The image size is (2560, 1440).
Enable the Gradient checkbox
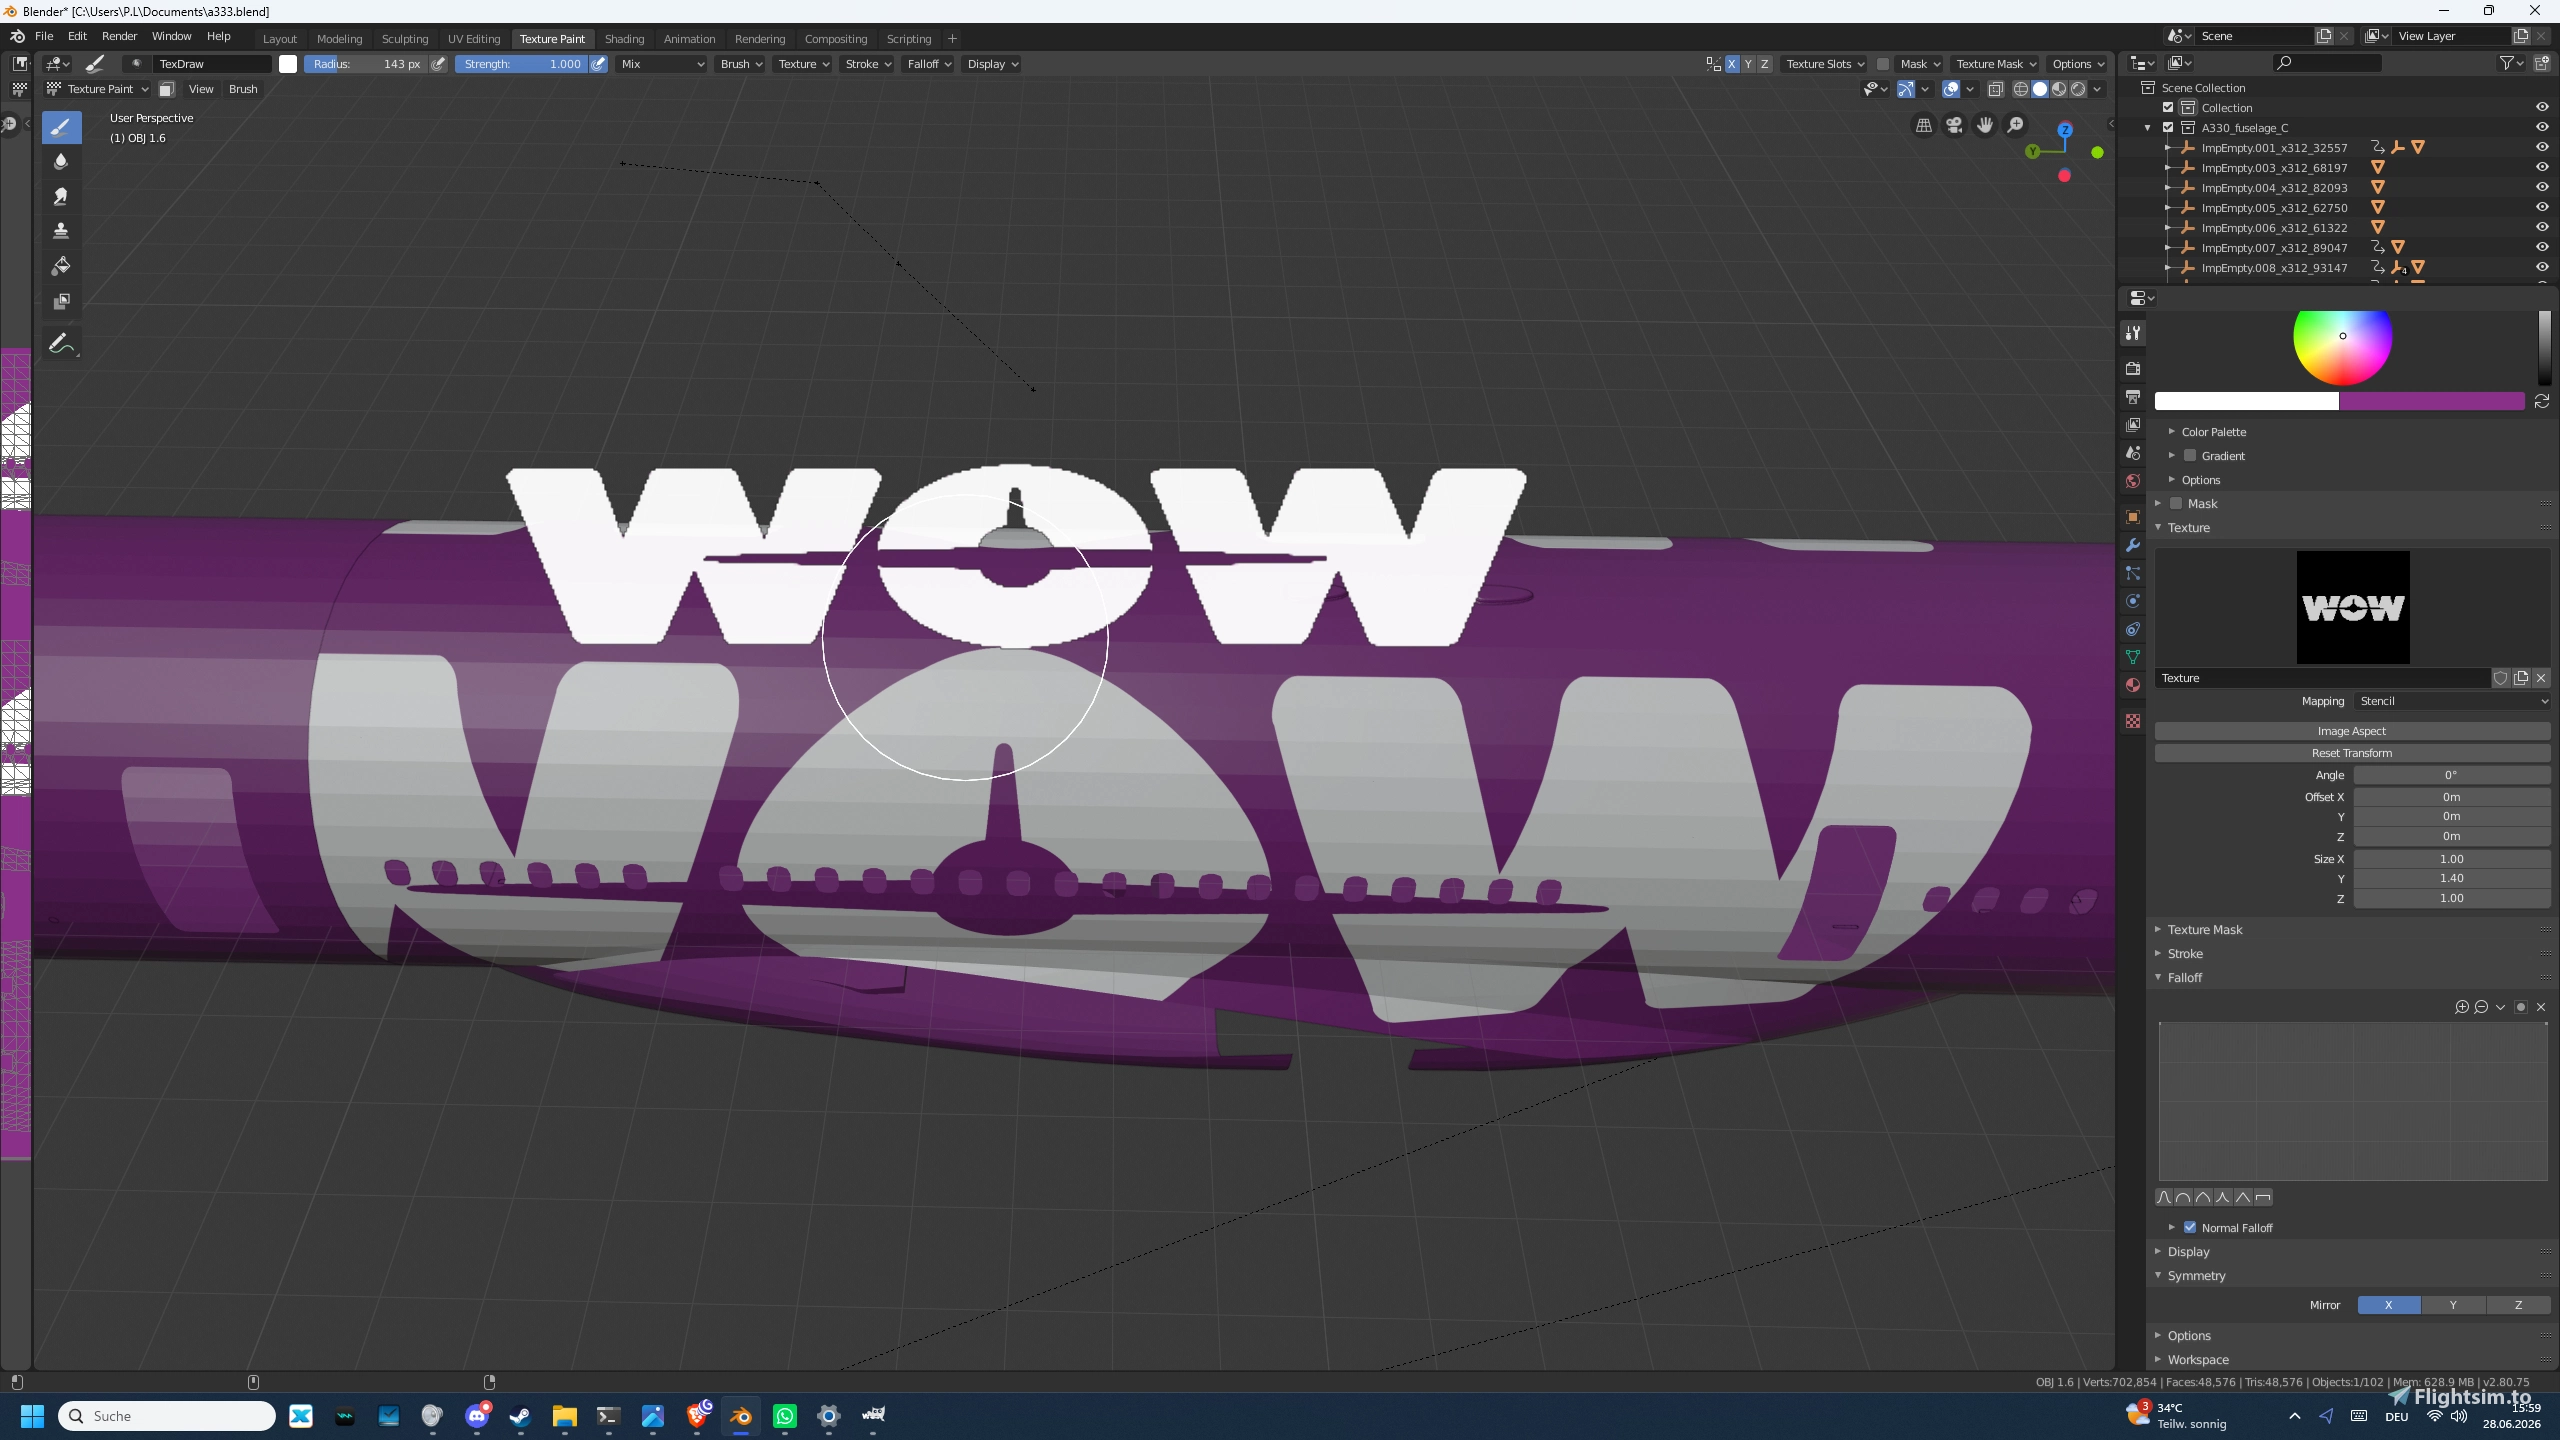click(2190, 456)
